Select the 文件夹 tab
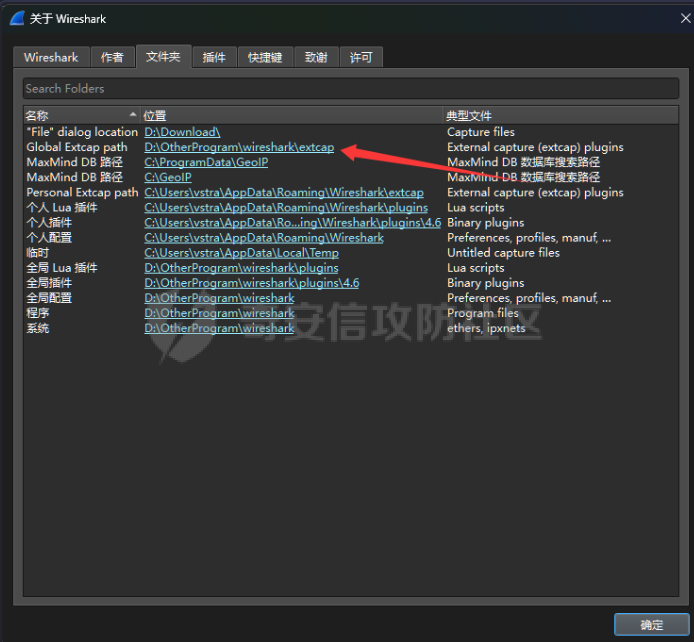The height and width of the screenshot is (642, 694). 163,56
